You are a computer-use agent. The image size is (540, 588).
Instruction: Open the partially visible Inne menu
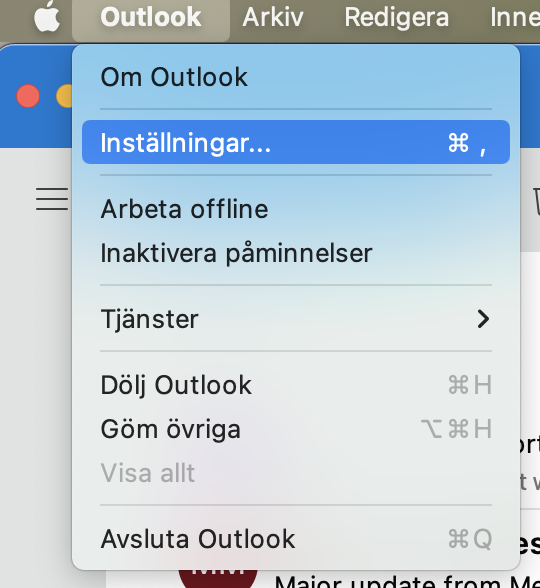click(515, 17)
